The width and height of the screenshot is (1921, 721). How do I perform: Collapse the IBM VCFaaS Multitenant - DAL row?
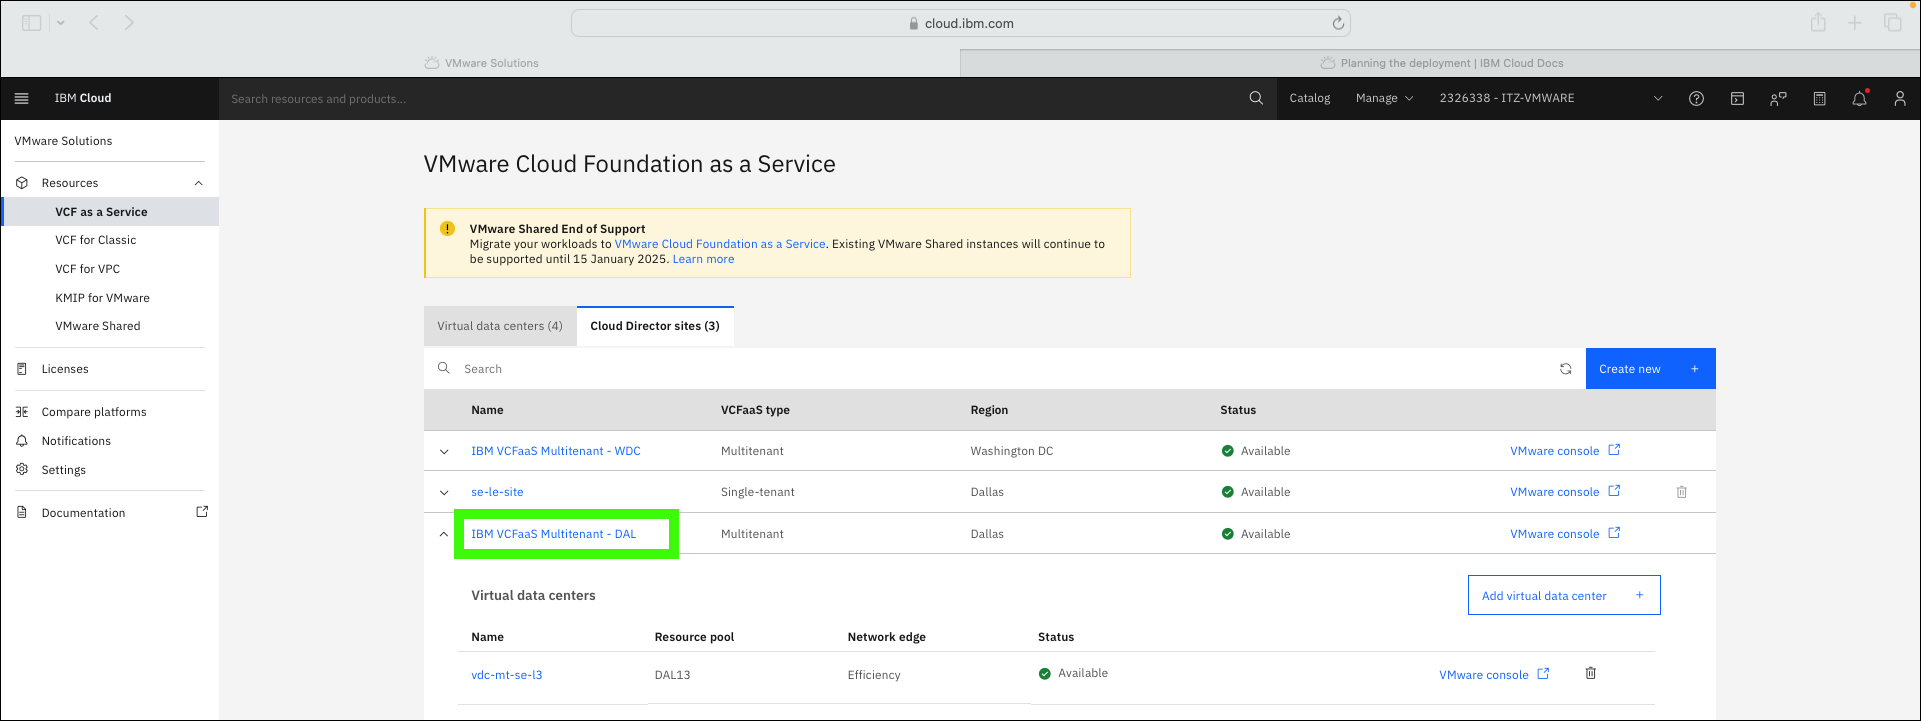[444, 534]
